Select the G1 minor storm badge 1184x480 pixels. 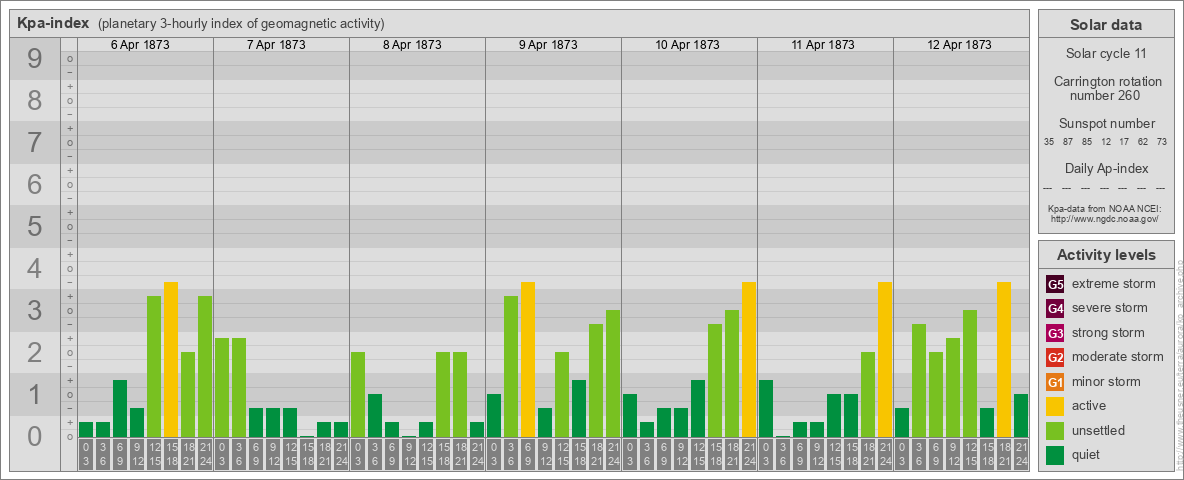[1055, 381]
